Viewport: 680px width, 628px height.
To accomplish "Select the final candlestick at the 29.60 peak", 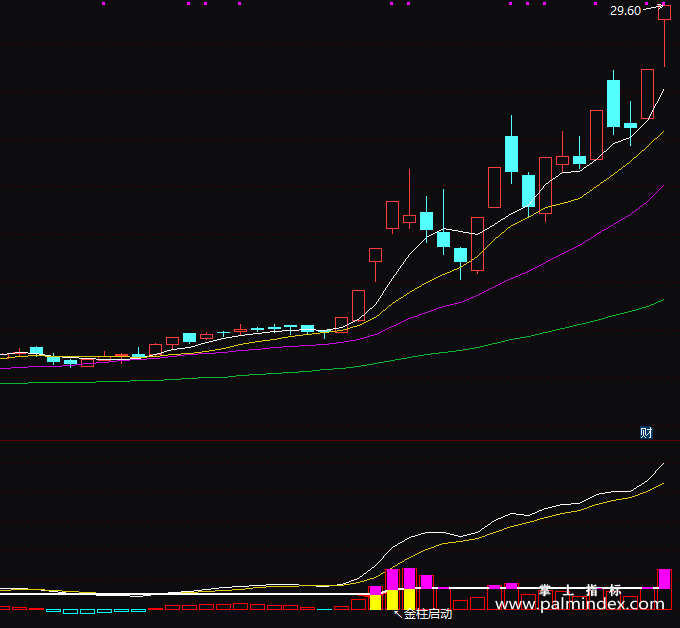I will point(664,36).
